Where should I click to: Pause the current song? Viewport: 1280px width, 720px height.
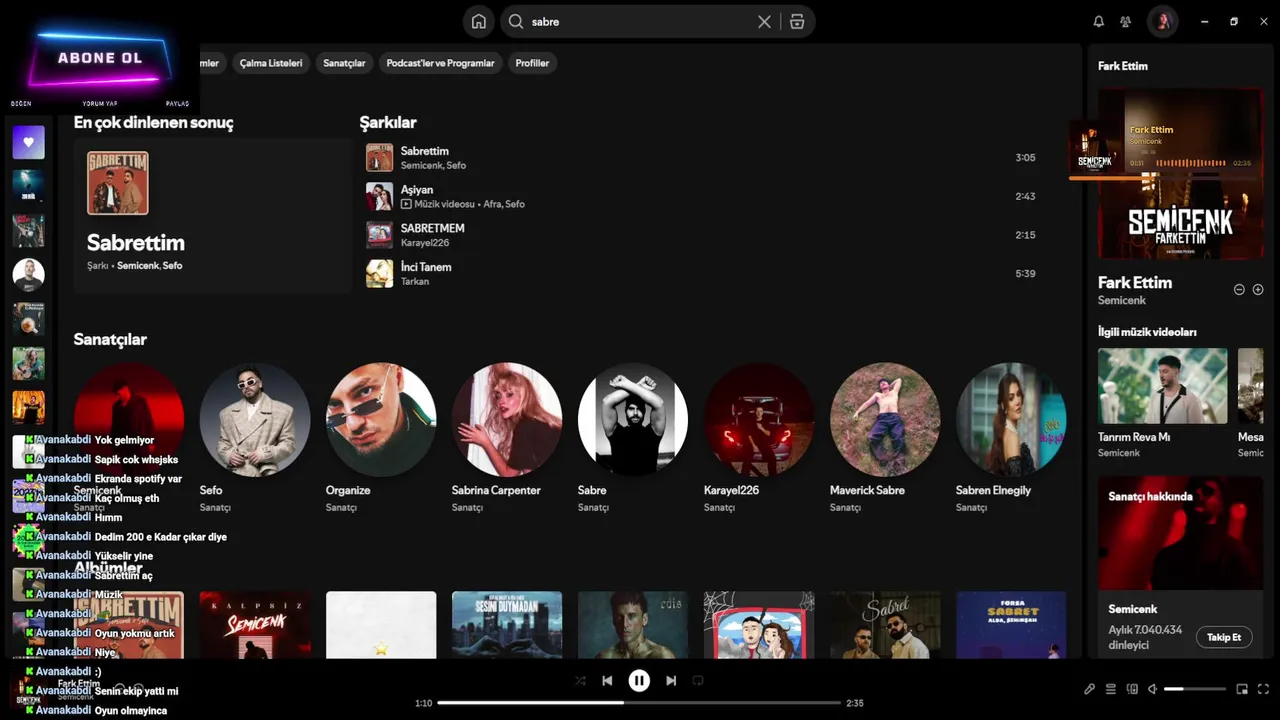(639, 681)
